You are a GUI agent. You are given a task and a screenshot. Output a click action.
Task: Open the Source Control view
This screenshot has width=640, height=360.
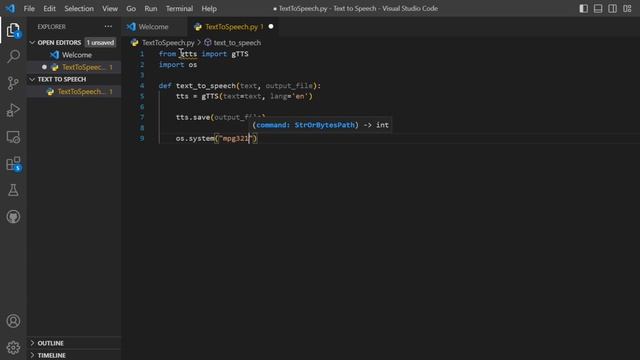point(13,83)
